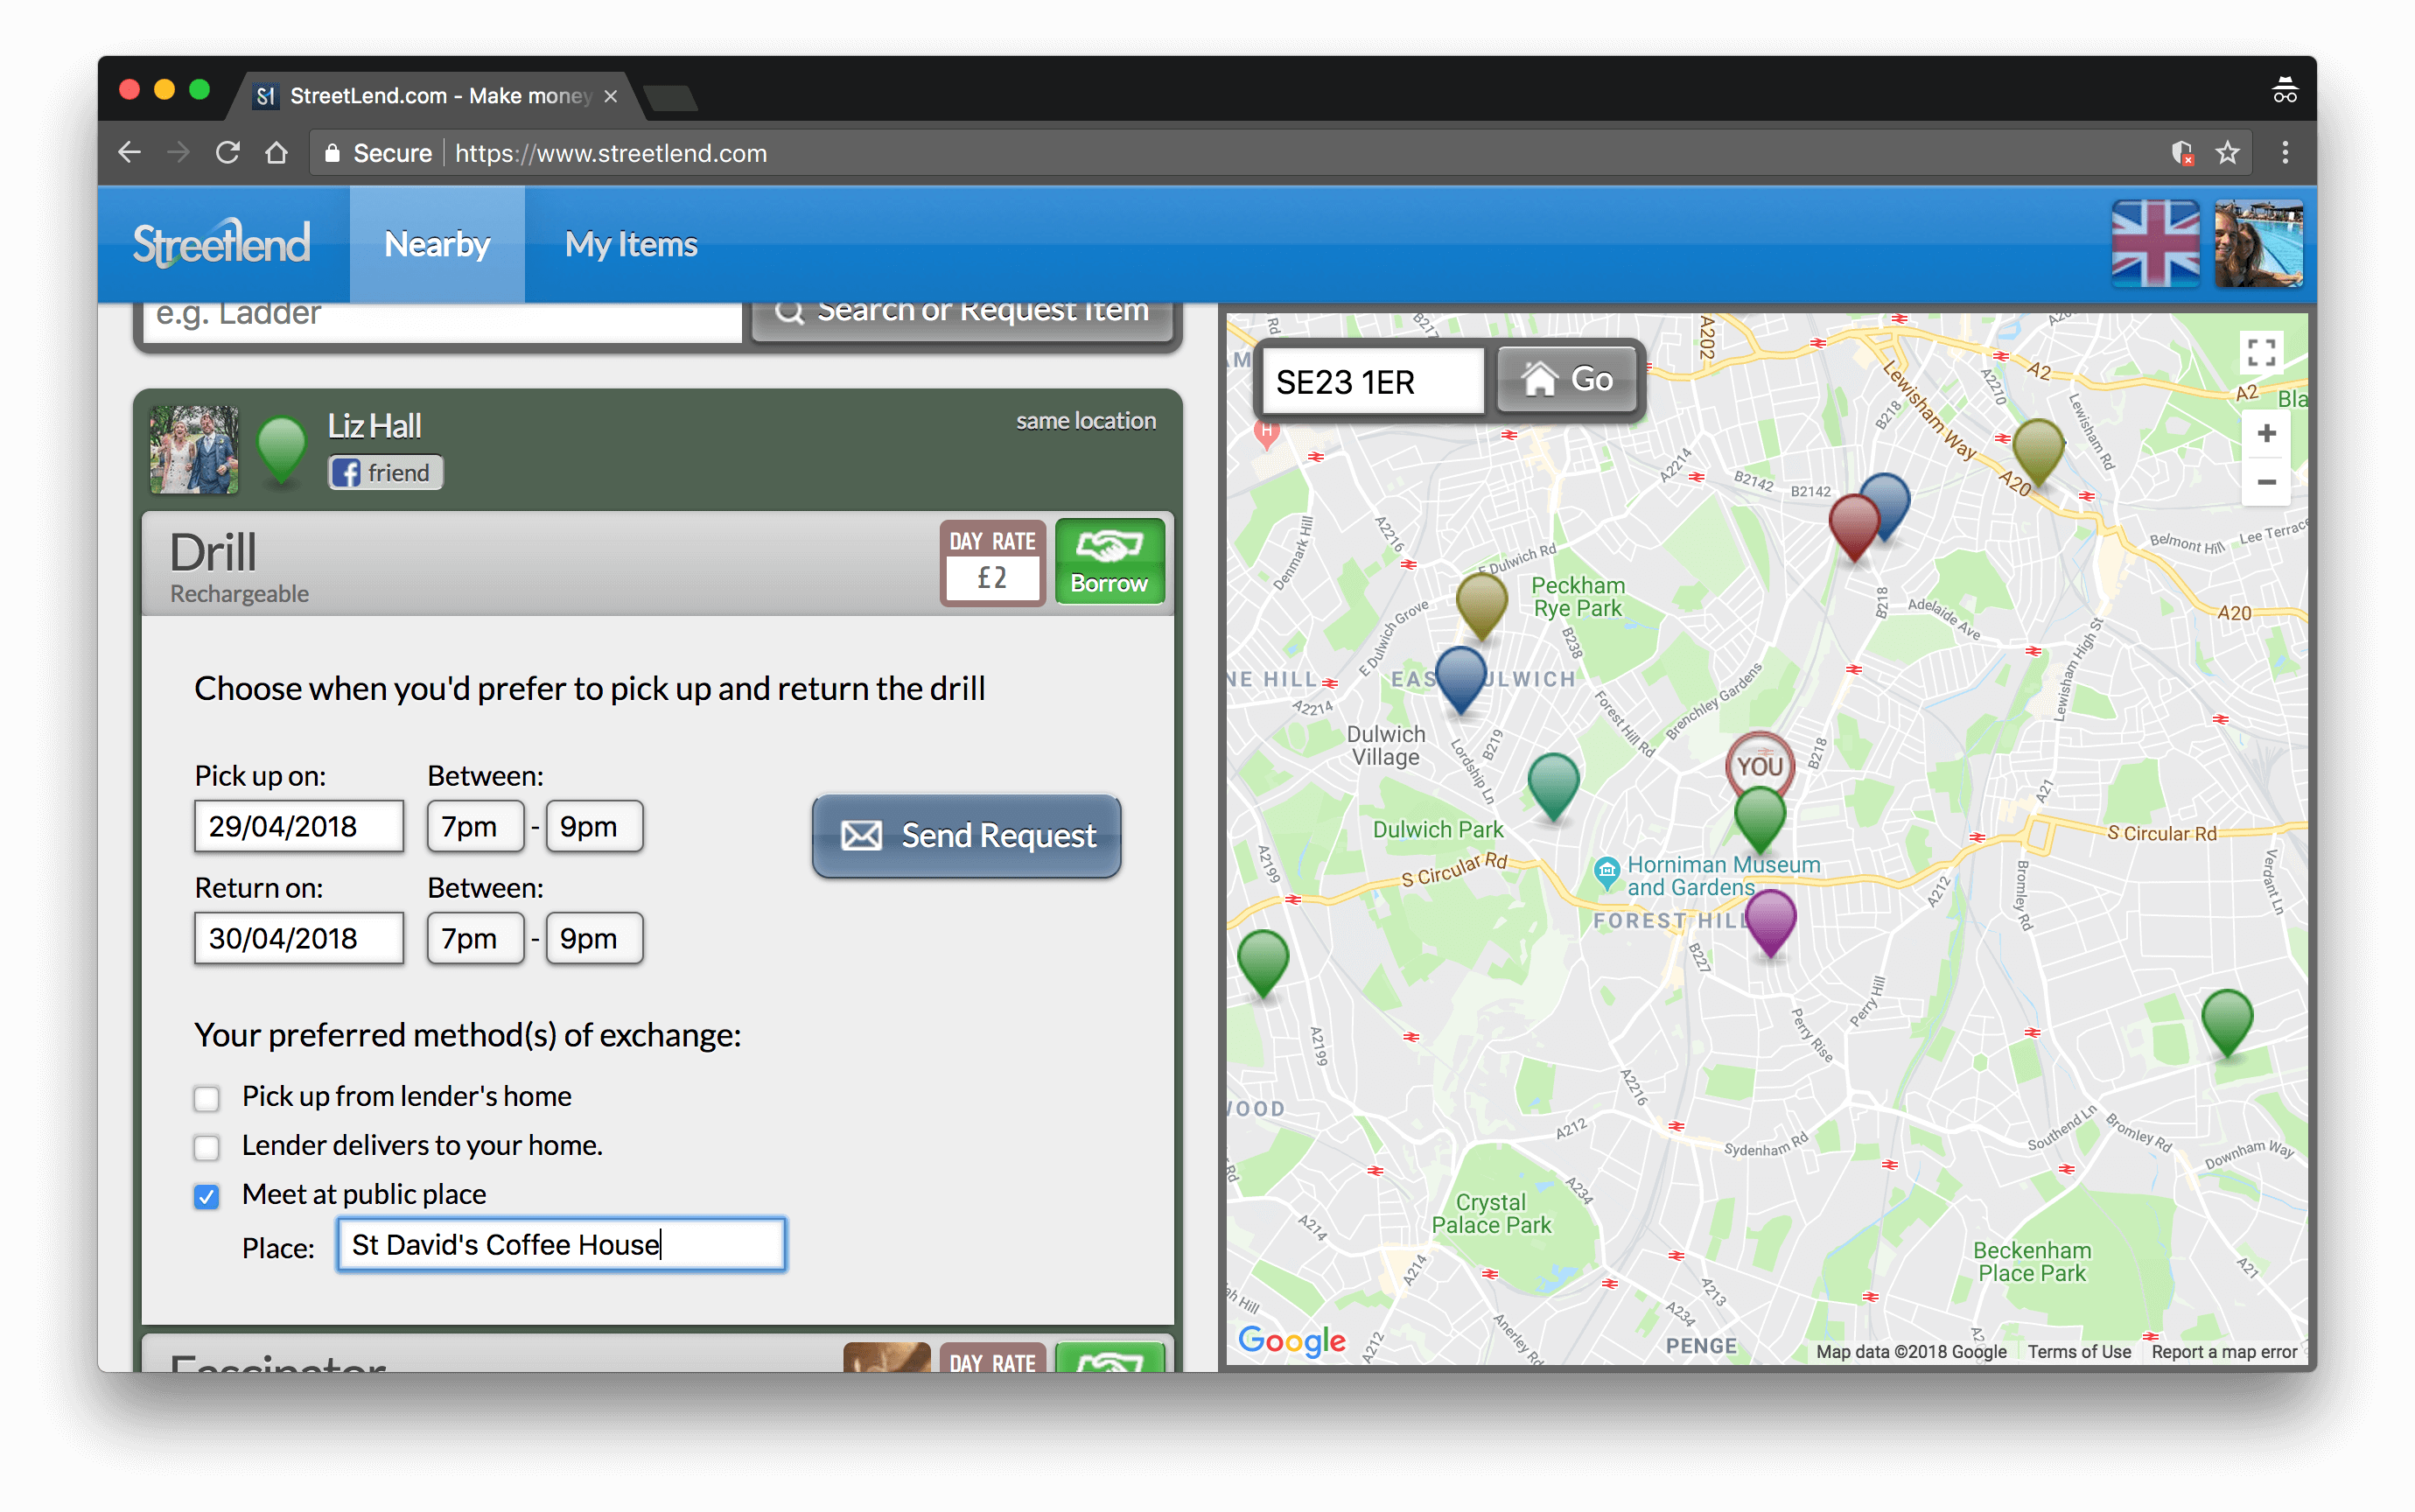2415x1512 pixels.
Task: Click the olive map pin near Lewisham Way
Action: (2038, 452)
